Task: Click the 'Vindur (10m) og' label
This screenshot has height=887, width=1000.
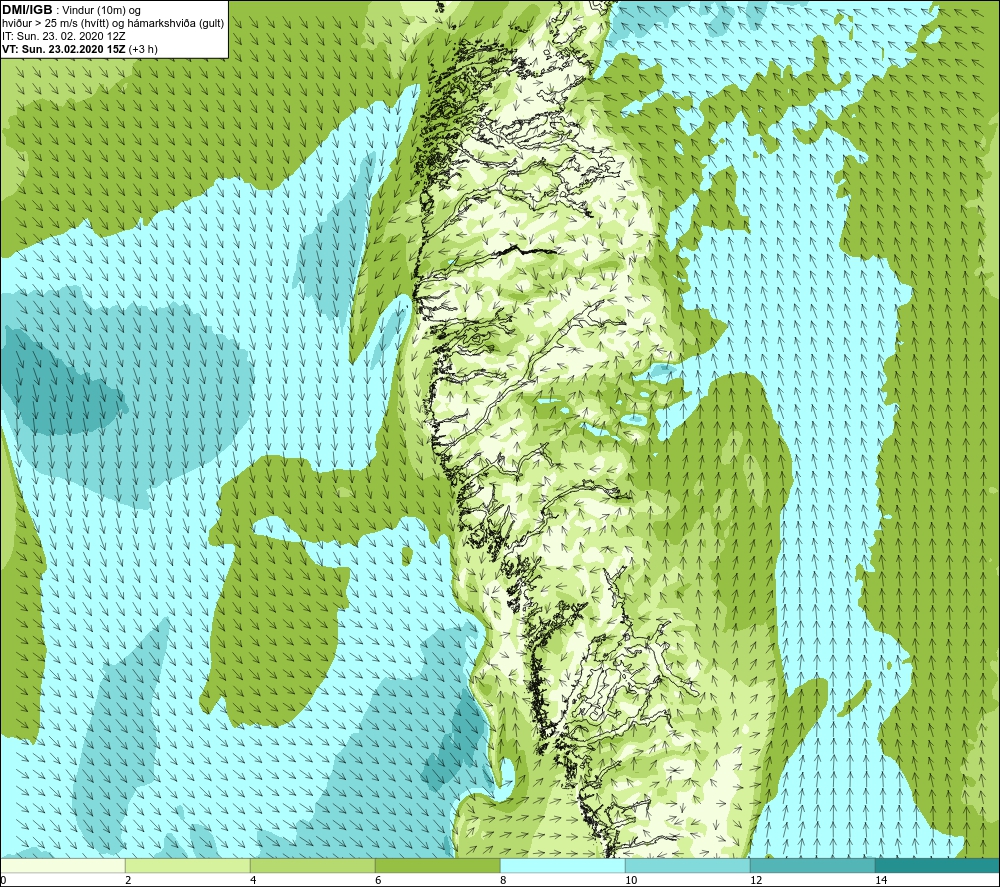Action: (x=103, y=10)
